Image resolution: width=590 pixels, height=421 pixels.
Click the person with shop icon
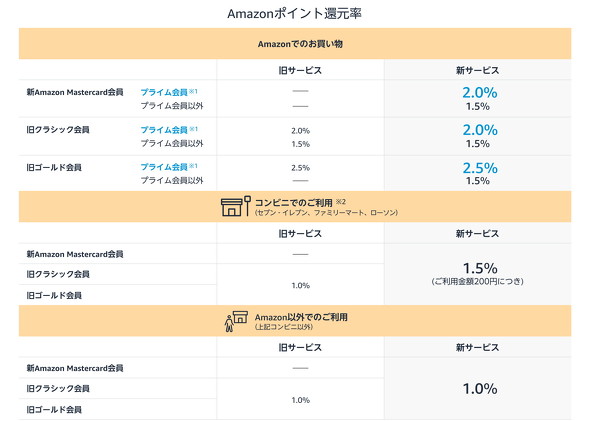click(x=236, y=321)
